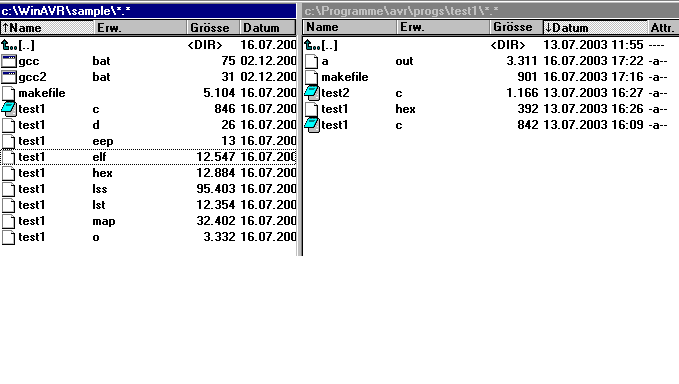679x384 pixels.
Task: Click the parent directory arrow in the right panel
Action: [x=312, y=45]
